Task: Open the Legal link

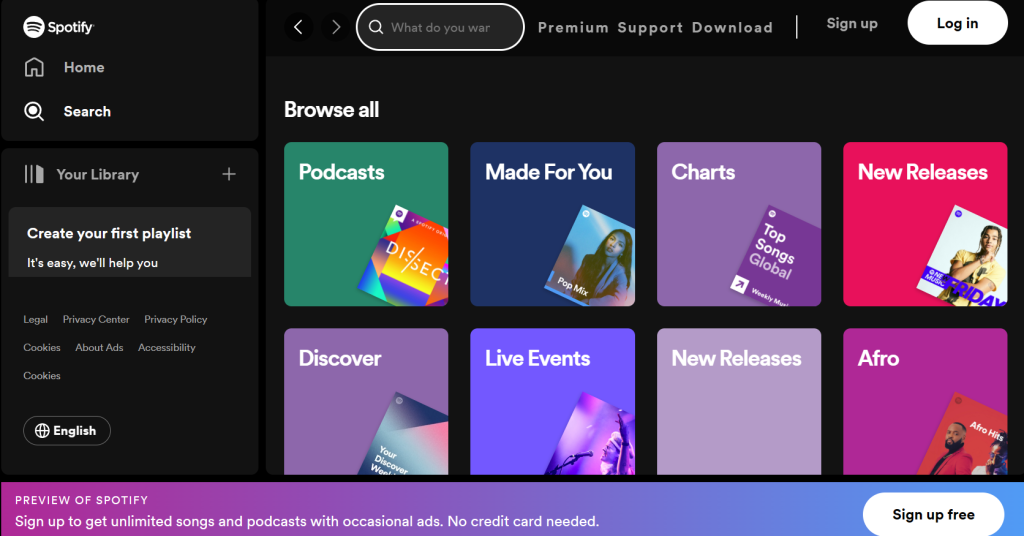Action: coord(35,319)
